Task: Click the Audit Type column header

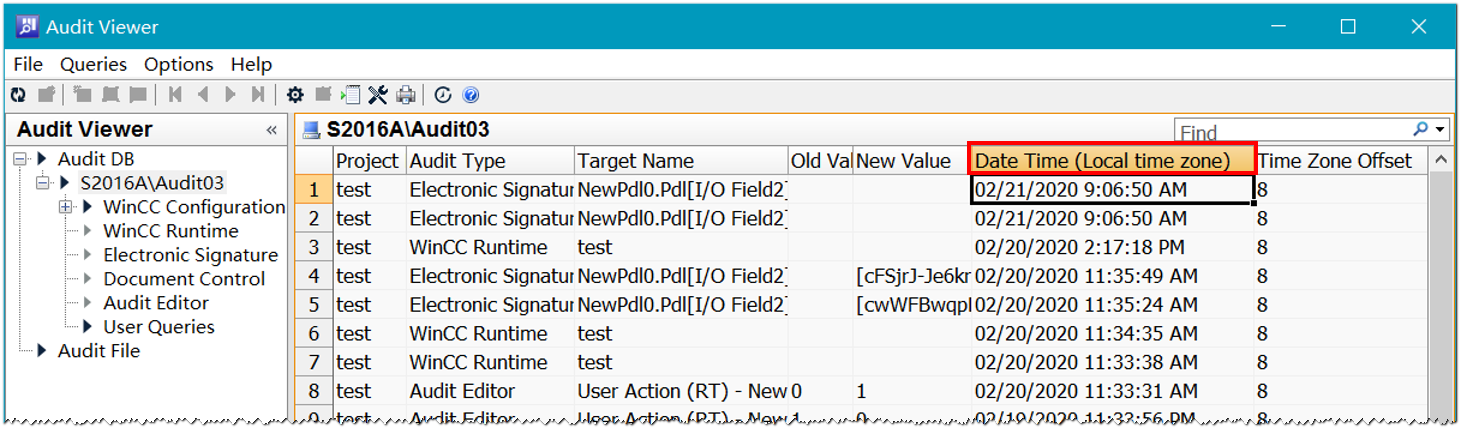Action: click(488, 161)
